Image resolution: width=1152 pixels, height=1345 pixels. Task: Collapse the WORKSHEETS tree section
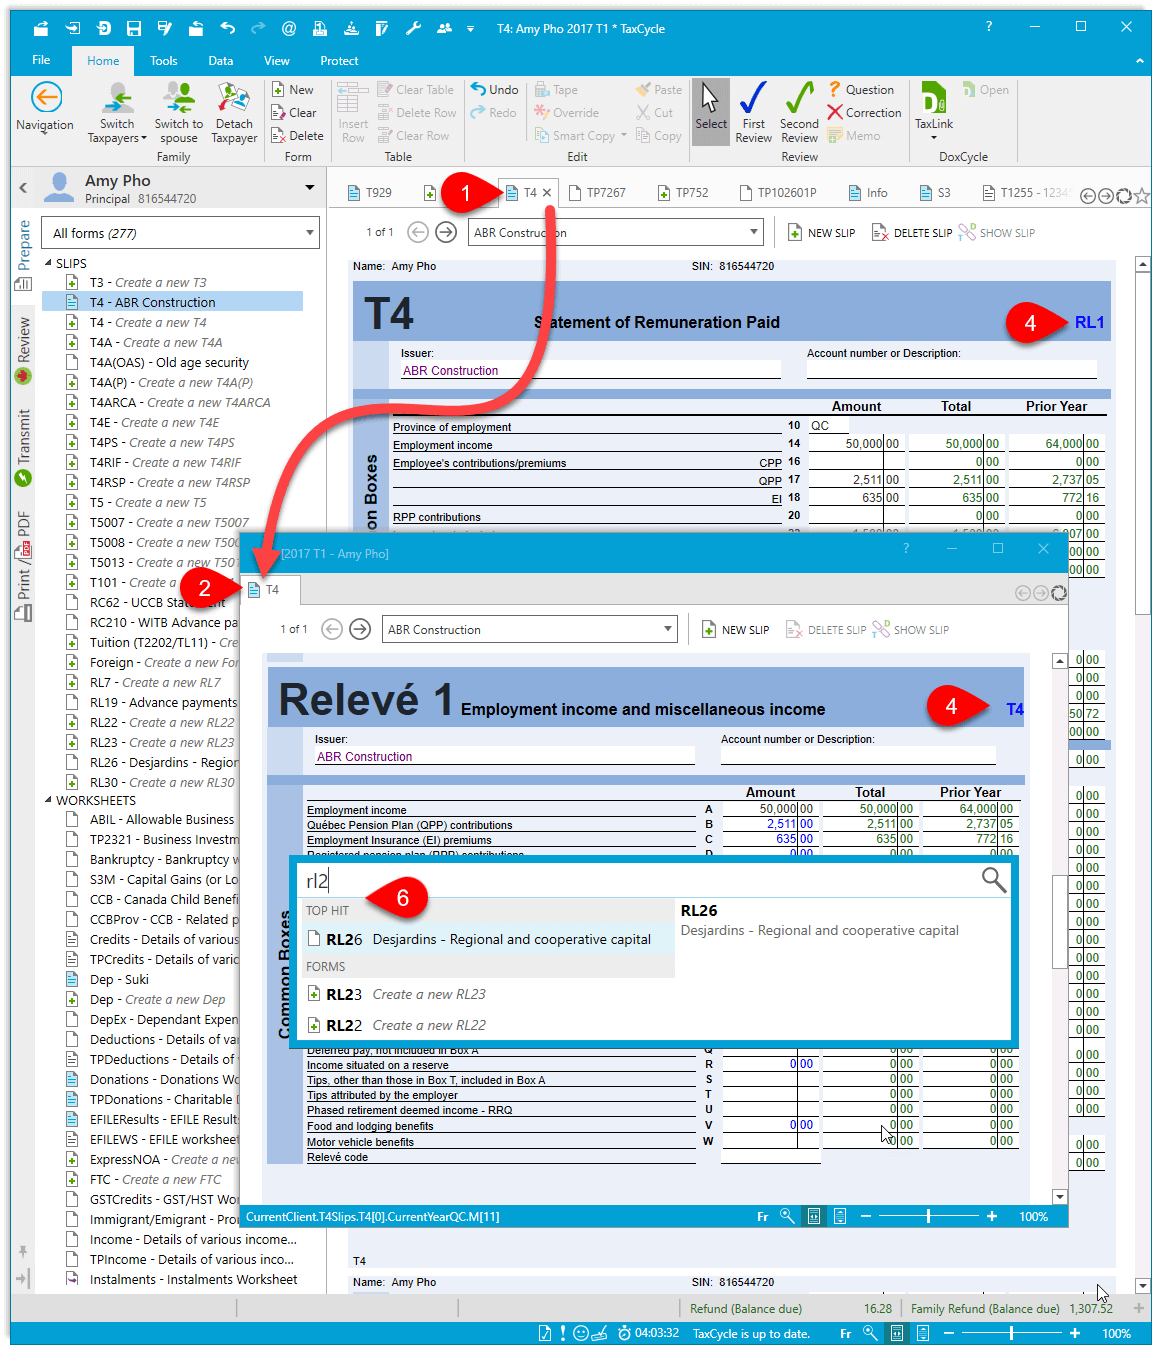[x=48, y=801]
